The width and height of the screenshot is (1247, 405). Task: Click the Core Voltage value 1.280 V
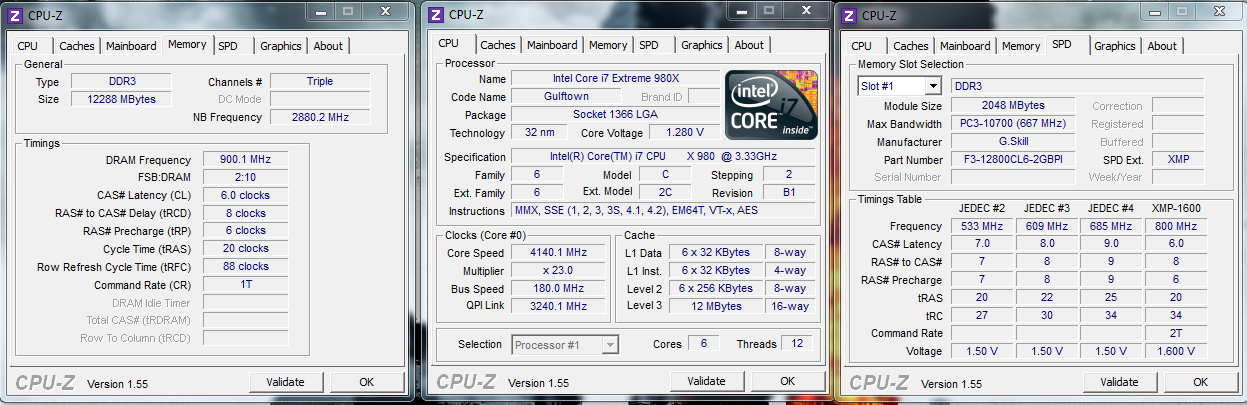683,133
